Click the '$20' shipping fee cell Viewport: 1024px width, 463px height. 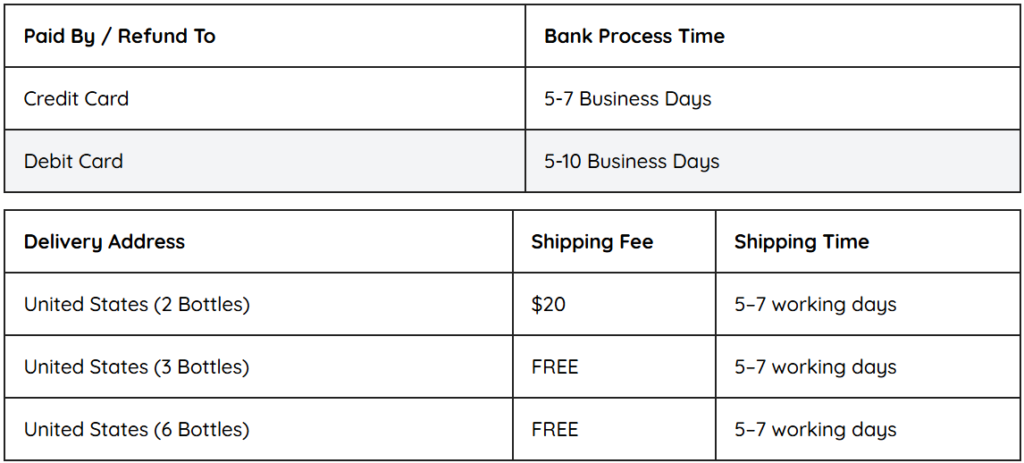[x=614, y=304]
